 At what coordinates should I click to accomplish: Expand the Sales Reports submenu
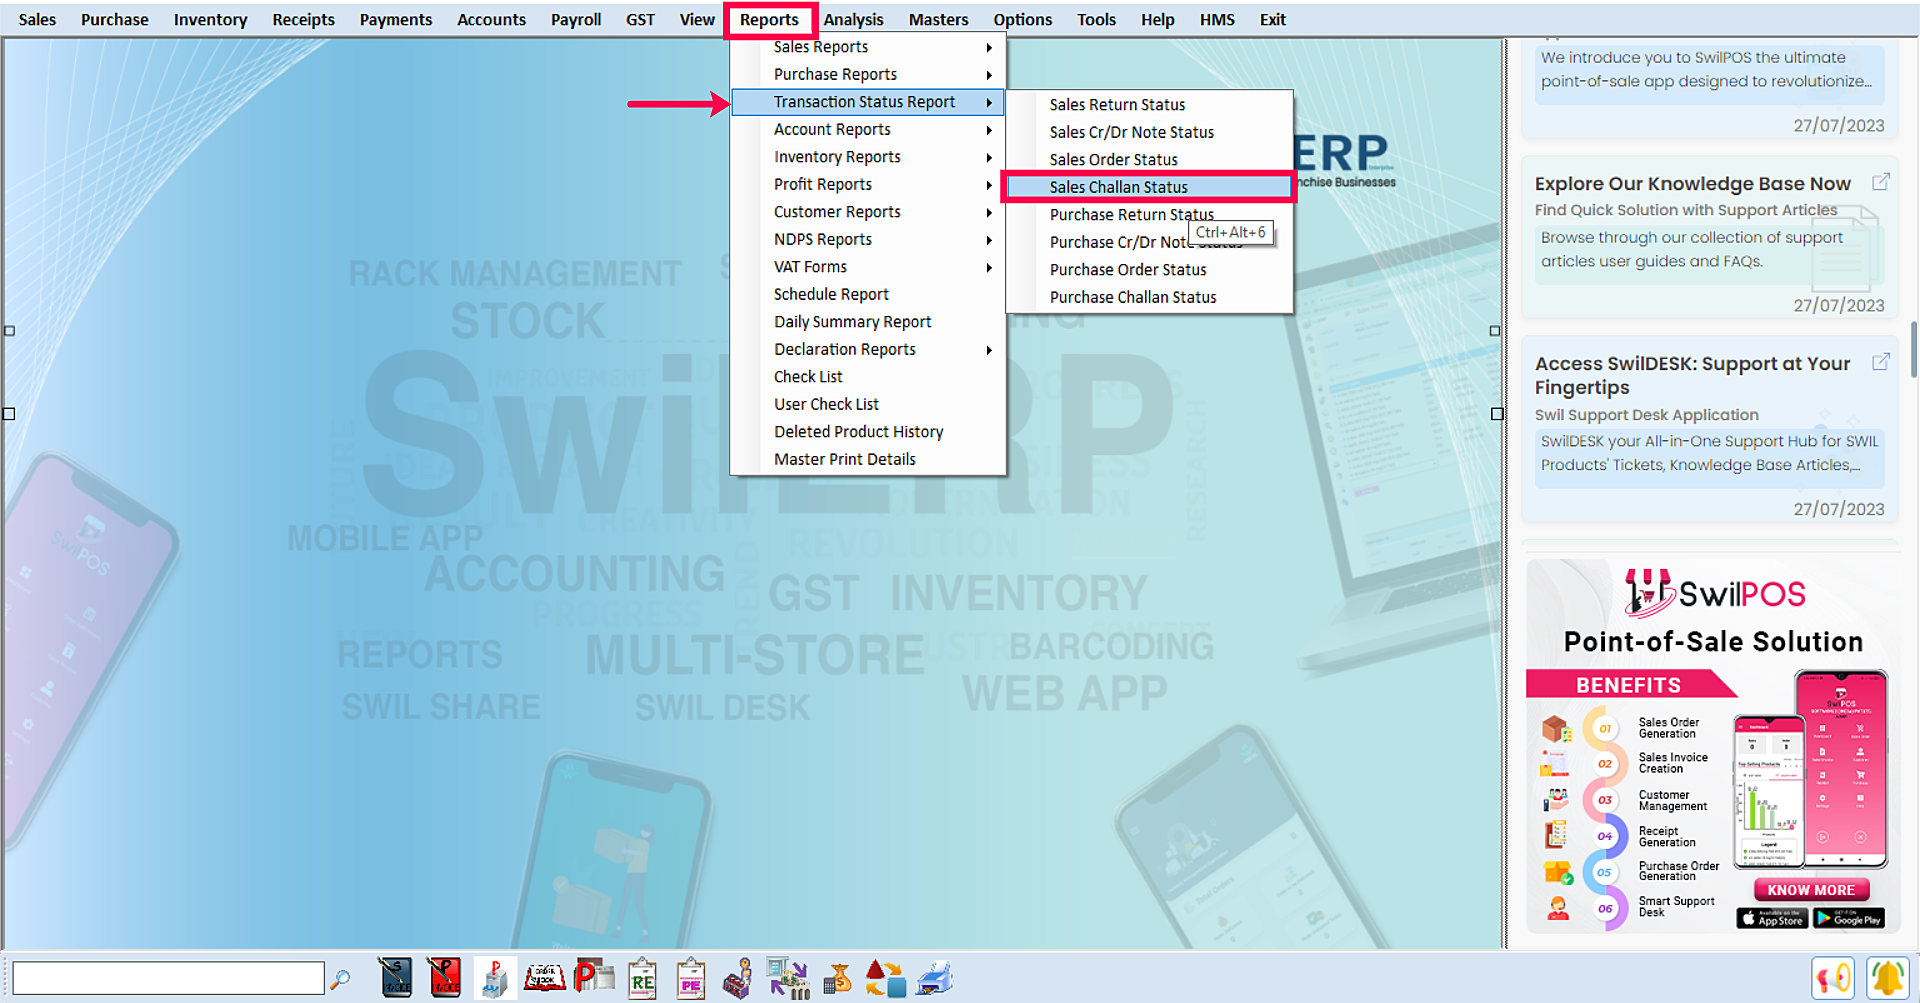coord(868,47)
